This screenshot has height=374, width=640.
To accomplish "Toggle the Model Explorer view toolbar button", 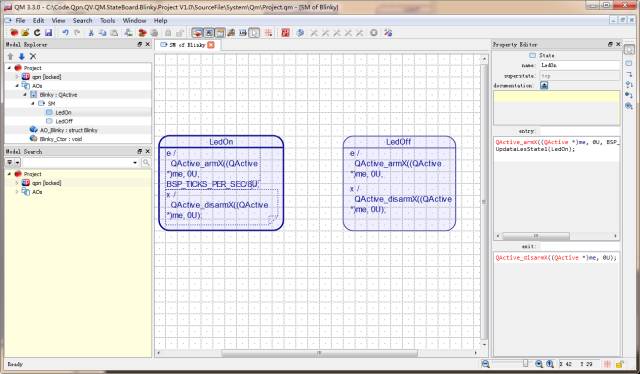I will point(197,33).
